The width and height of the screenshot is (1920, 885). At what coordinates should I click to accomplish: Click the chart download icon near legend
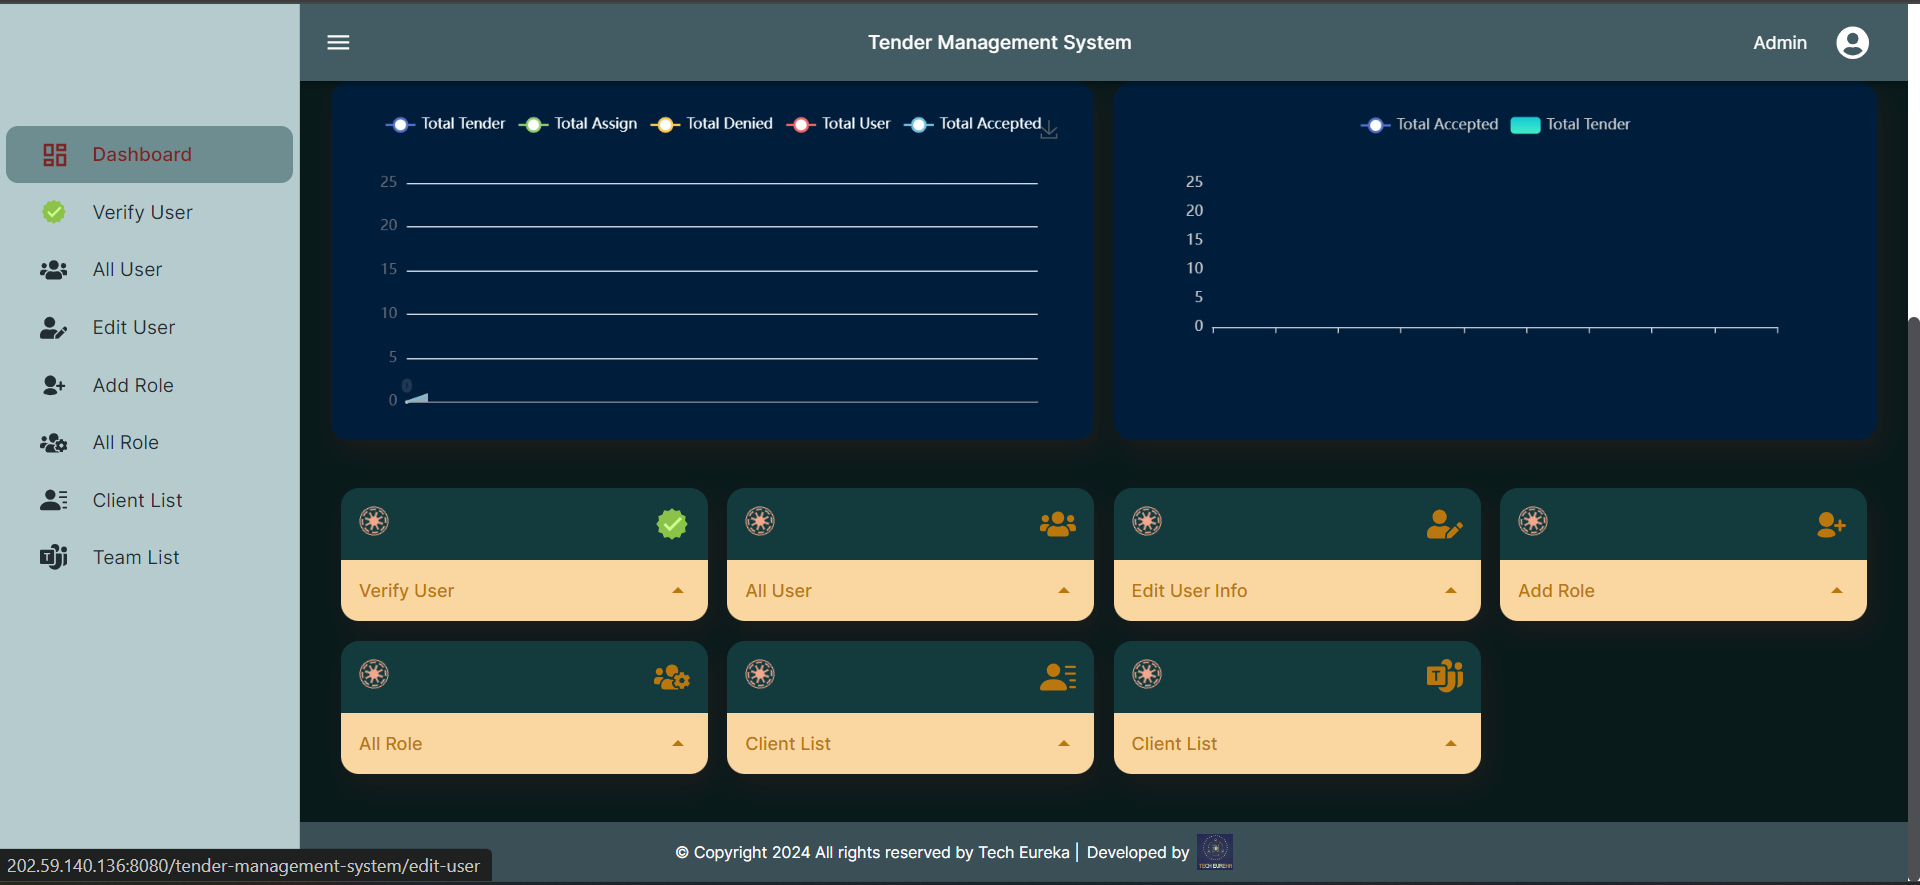1049,130
